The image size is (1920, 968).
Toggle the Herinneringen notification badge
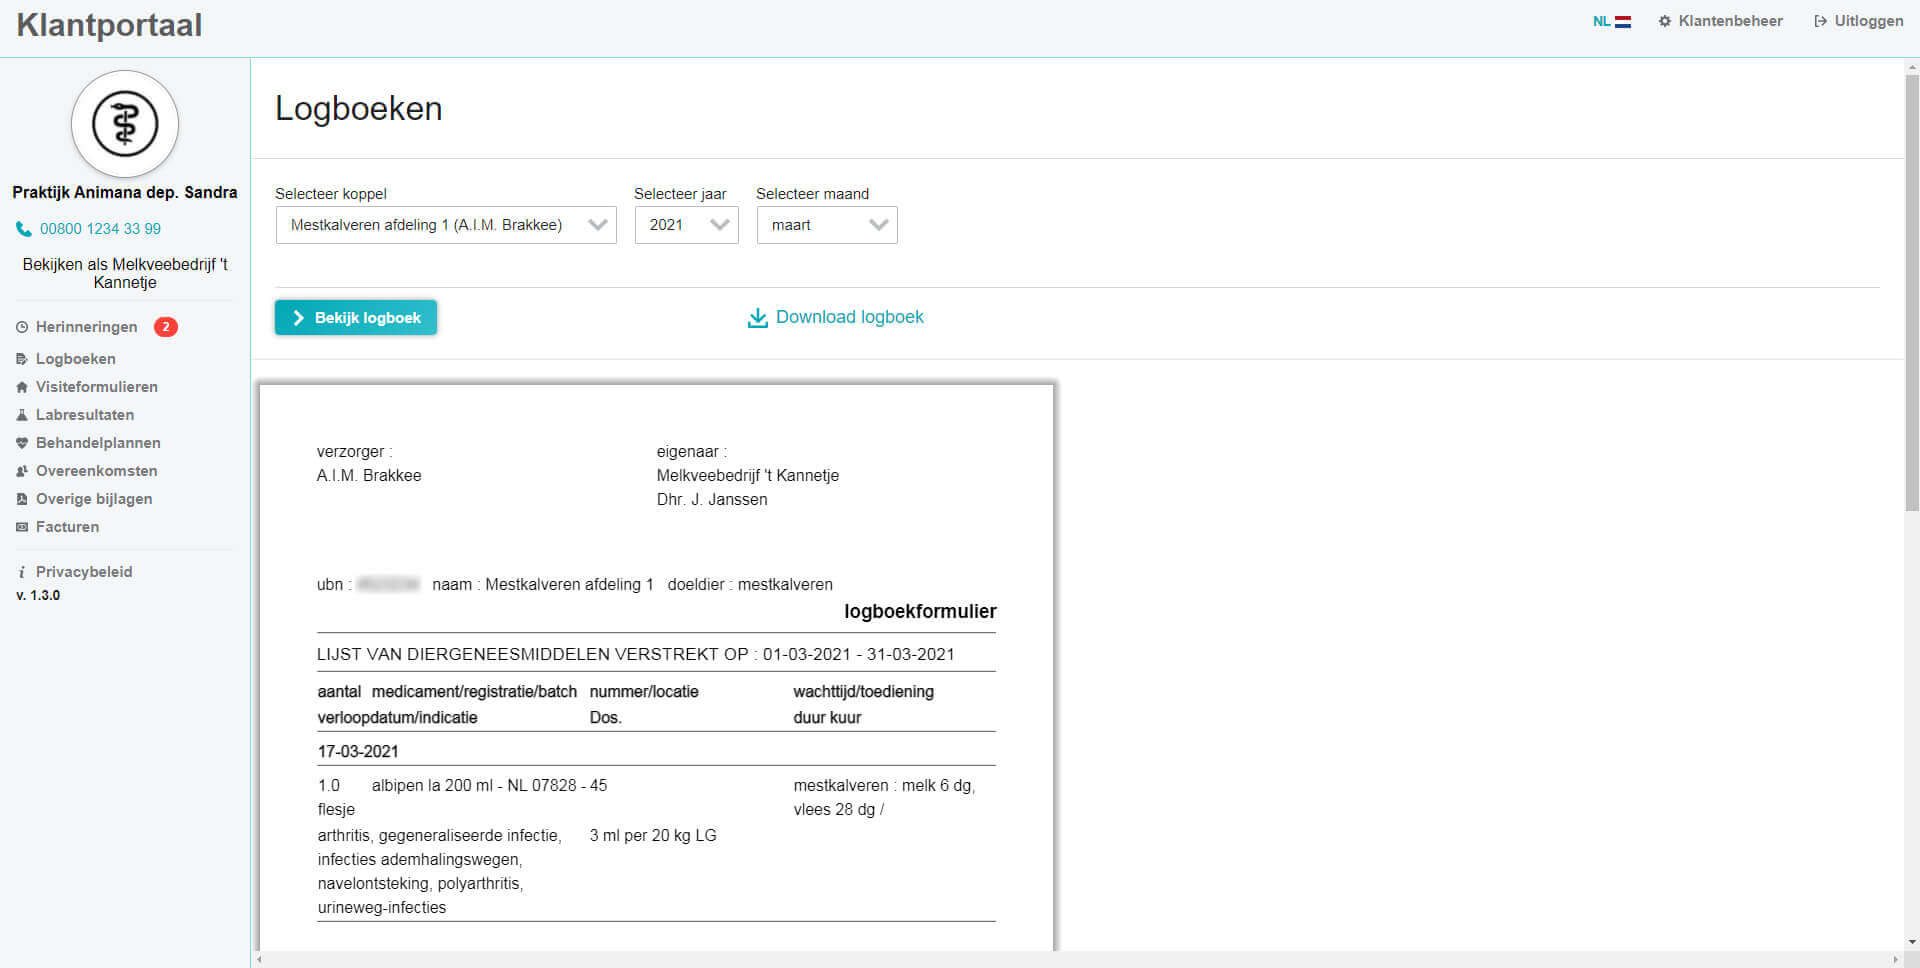click(166, 326)
